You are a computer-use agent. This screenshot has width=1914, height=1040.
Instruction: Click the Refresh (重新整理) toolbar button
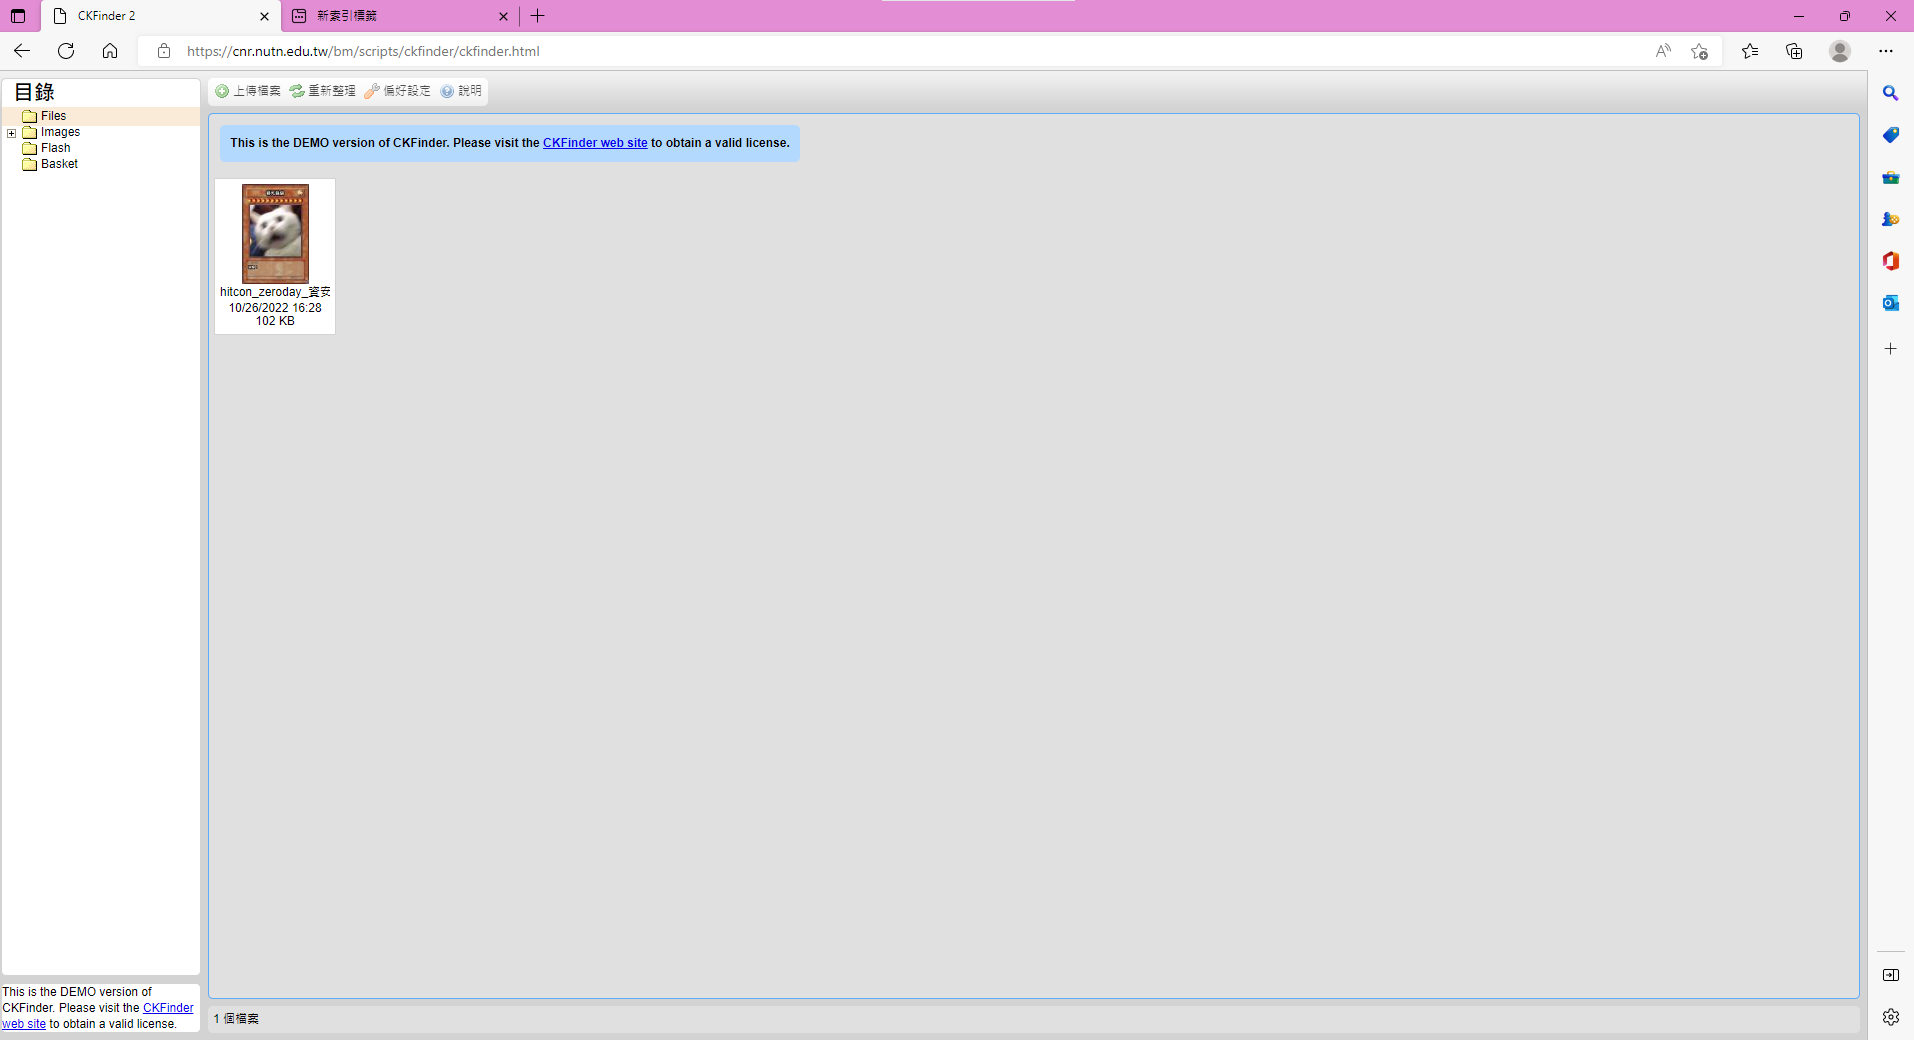point(322,91)
